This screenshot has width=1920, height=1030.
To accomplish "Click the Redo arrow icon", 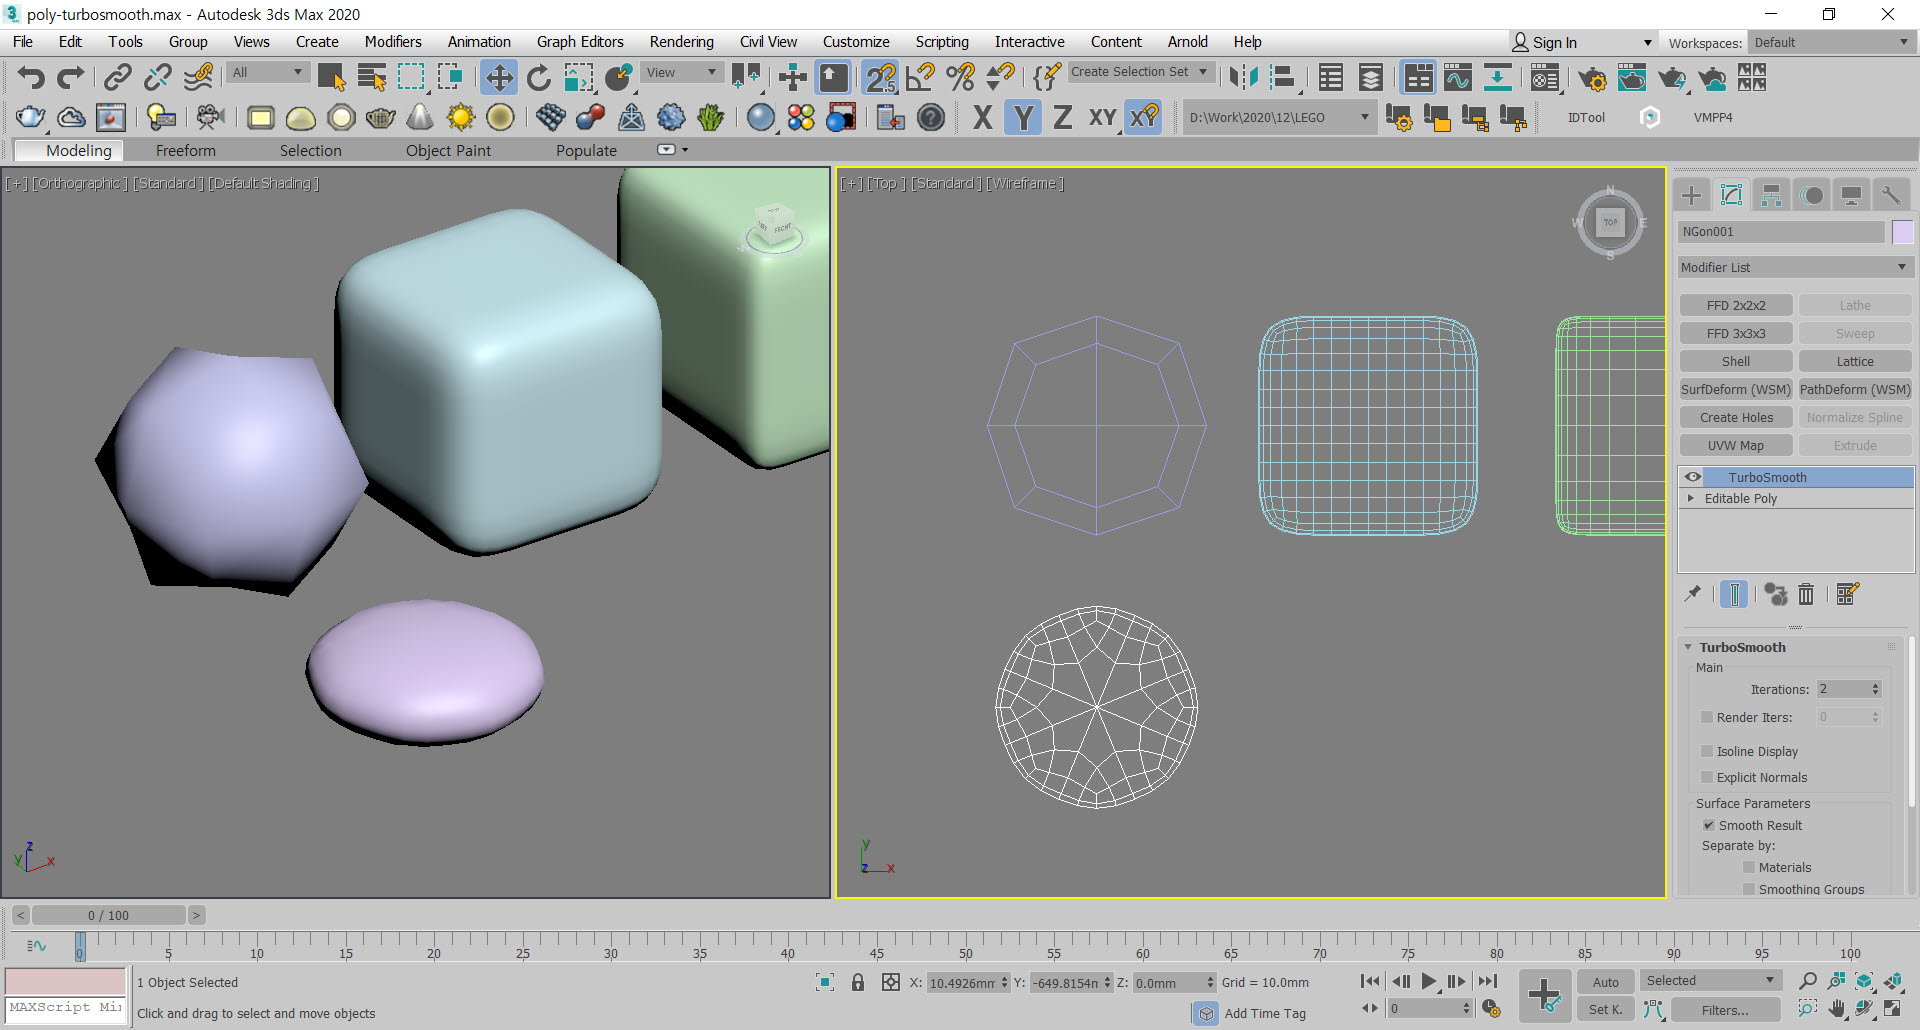I will [70, 77].
